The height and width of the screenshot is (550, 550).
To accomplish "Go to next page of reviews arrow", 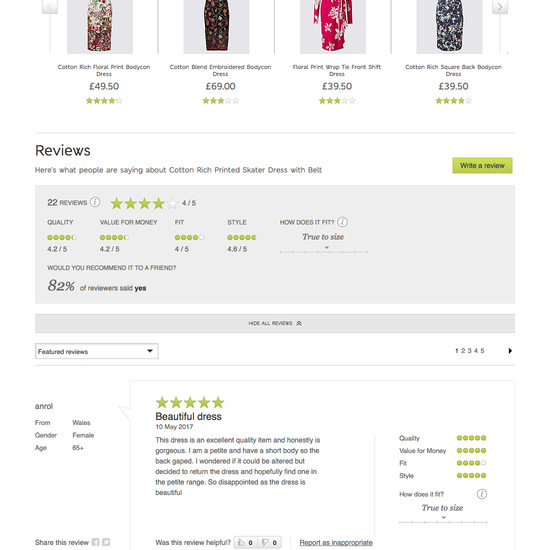I will (x=510, y=350).
